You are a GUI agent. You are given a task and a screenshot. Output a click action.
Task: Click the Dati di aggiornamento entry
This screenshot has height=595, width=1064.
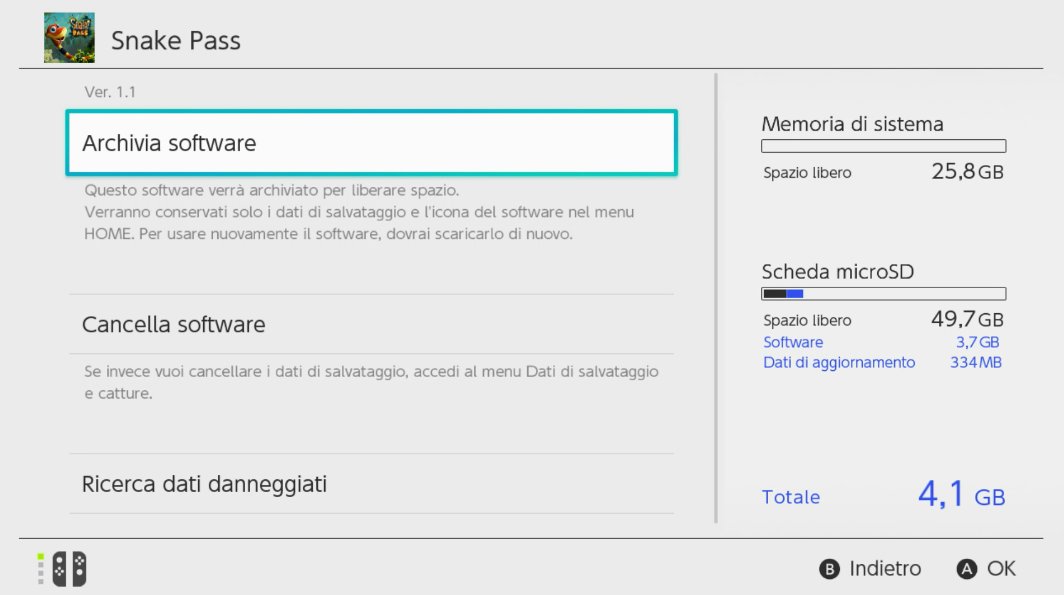point(883,362)
